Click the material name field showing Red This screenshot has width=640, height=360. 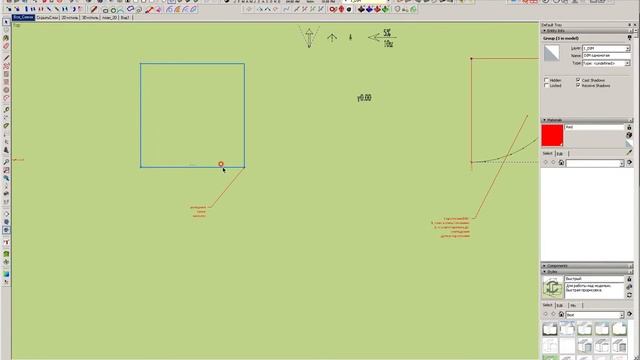594,127
